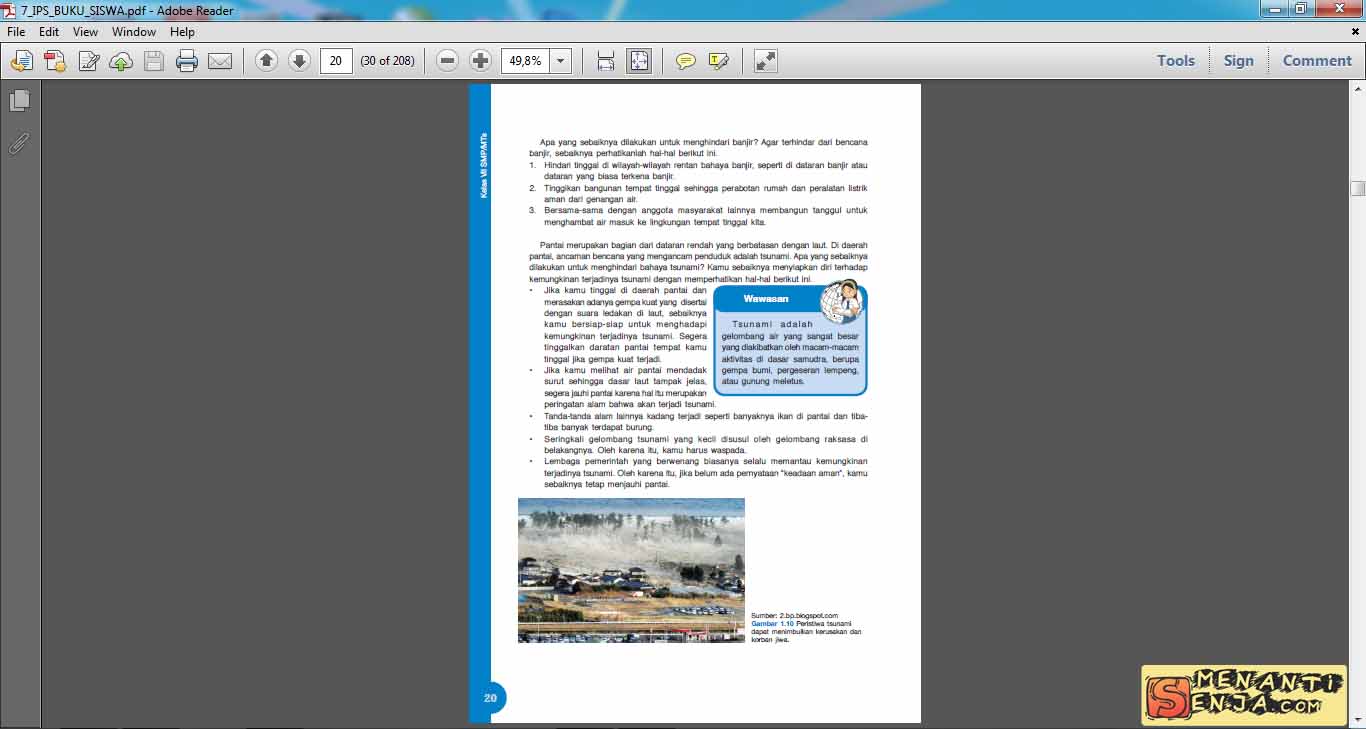1366x729 pixels.
Task: Click the "(30 of 208)" page count text
Action: 387,61
